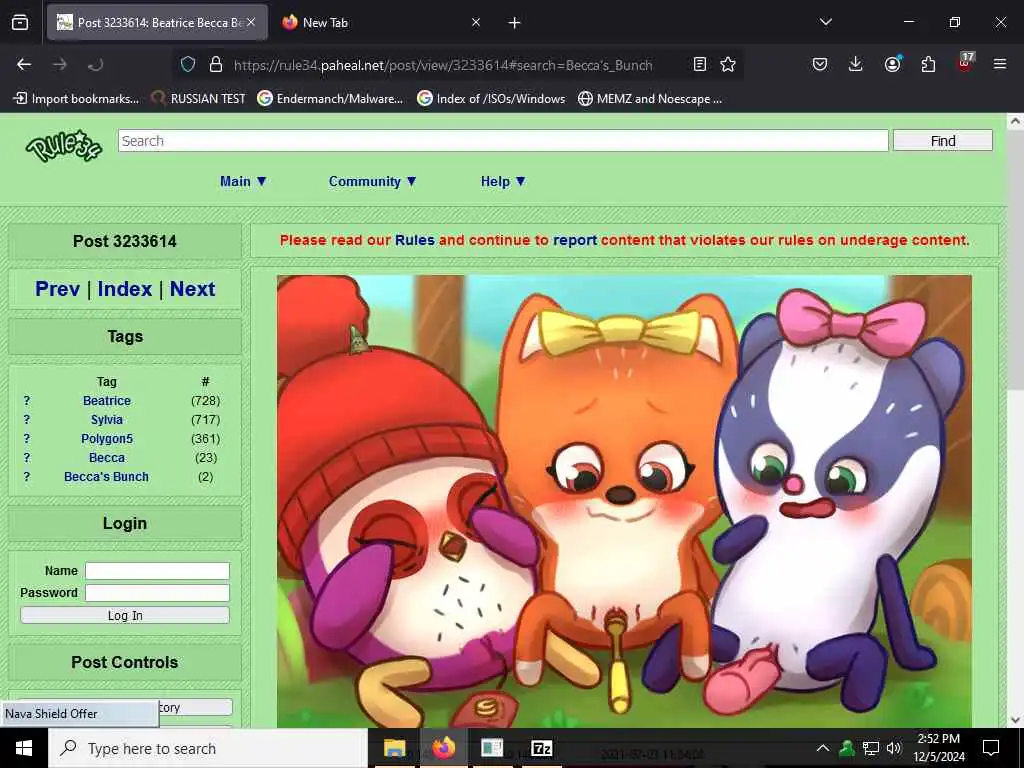Open the Index of /ISOs/Windows bookmark
This screenshot has height=768, width=1024.
[x=491, y=99]
